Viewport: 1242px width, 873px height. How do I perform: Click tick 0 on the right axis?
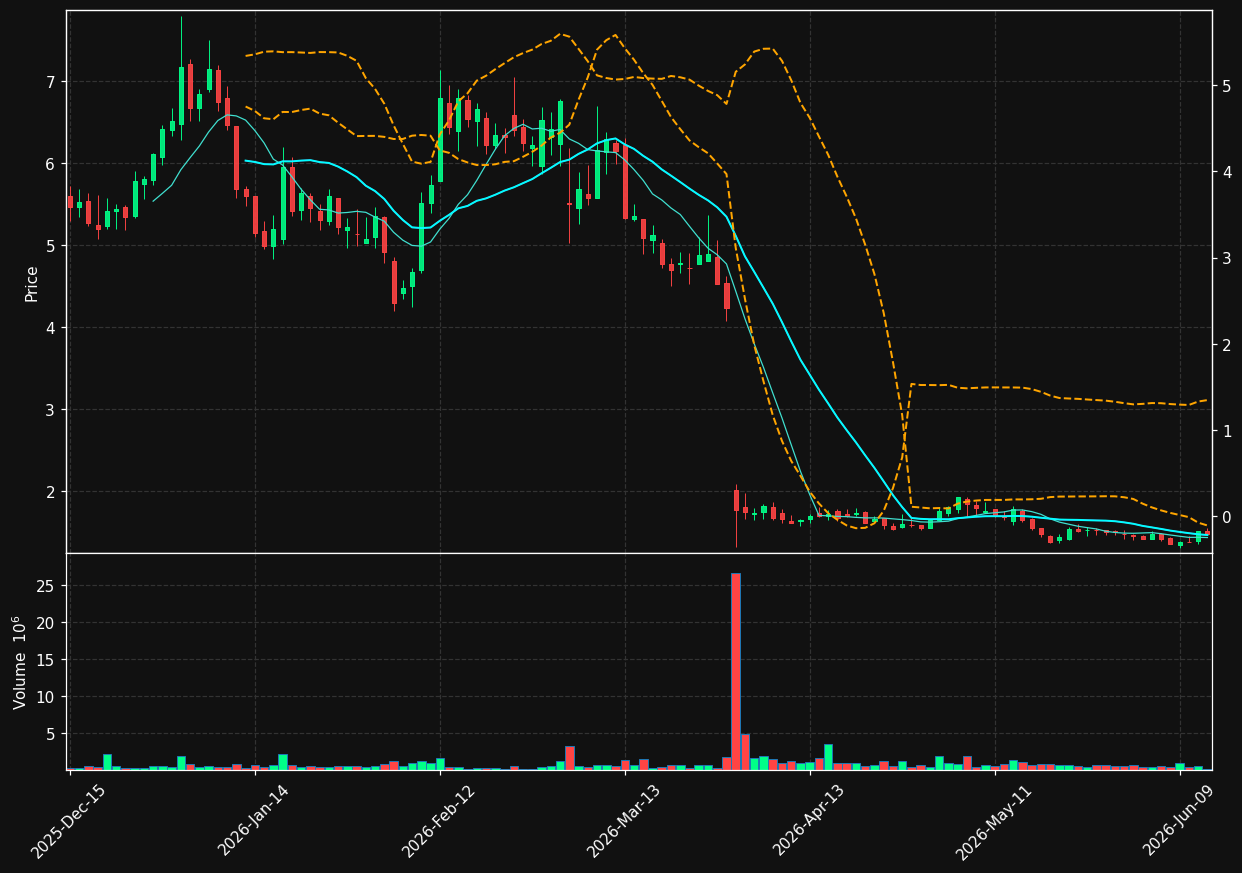pyautogui.click(x=1226, y=517)
